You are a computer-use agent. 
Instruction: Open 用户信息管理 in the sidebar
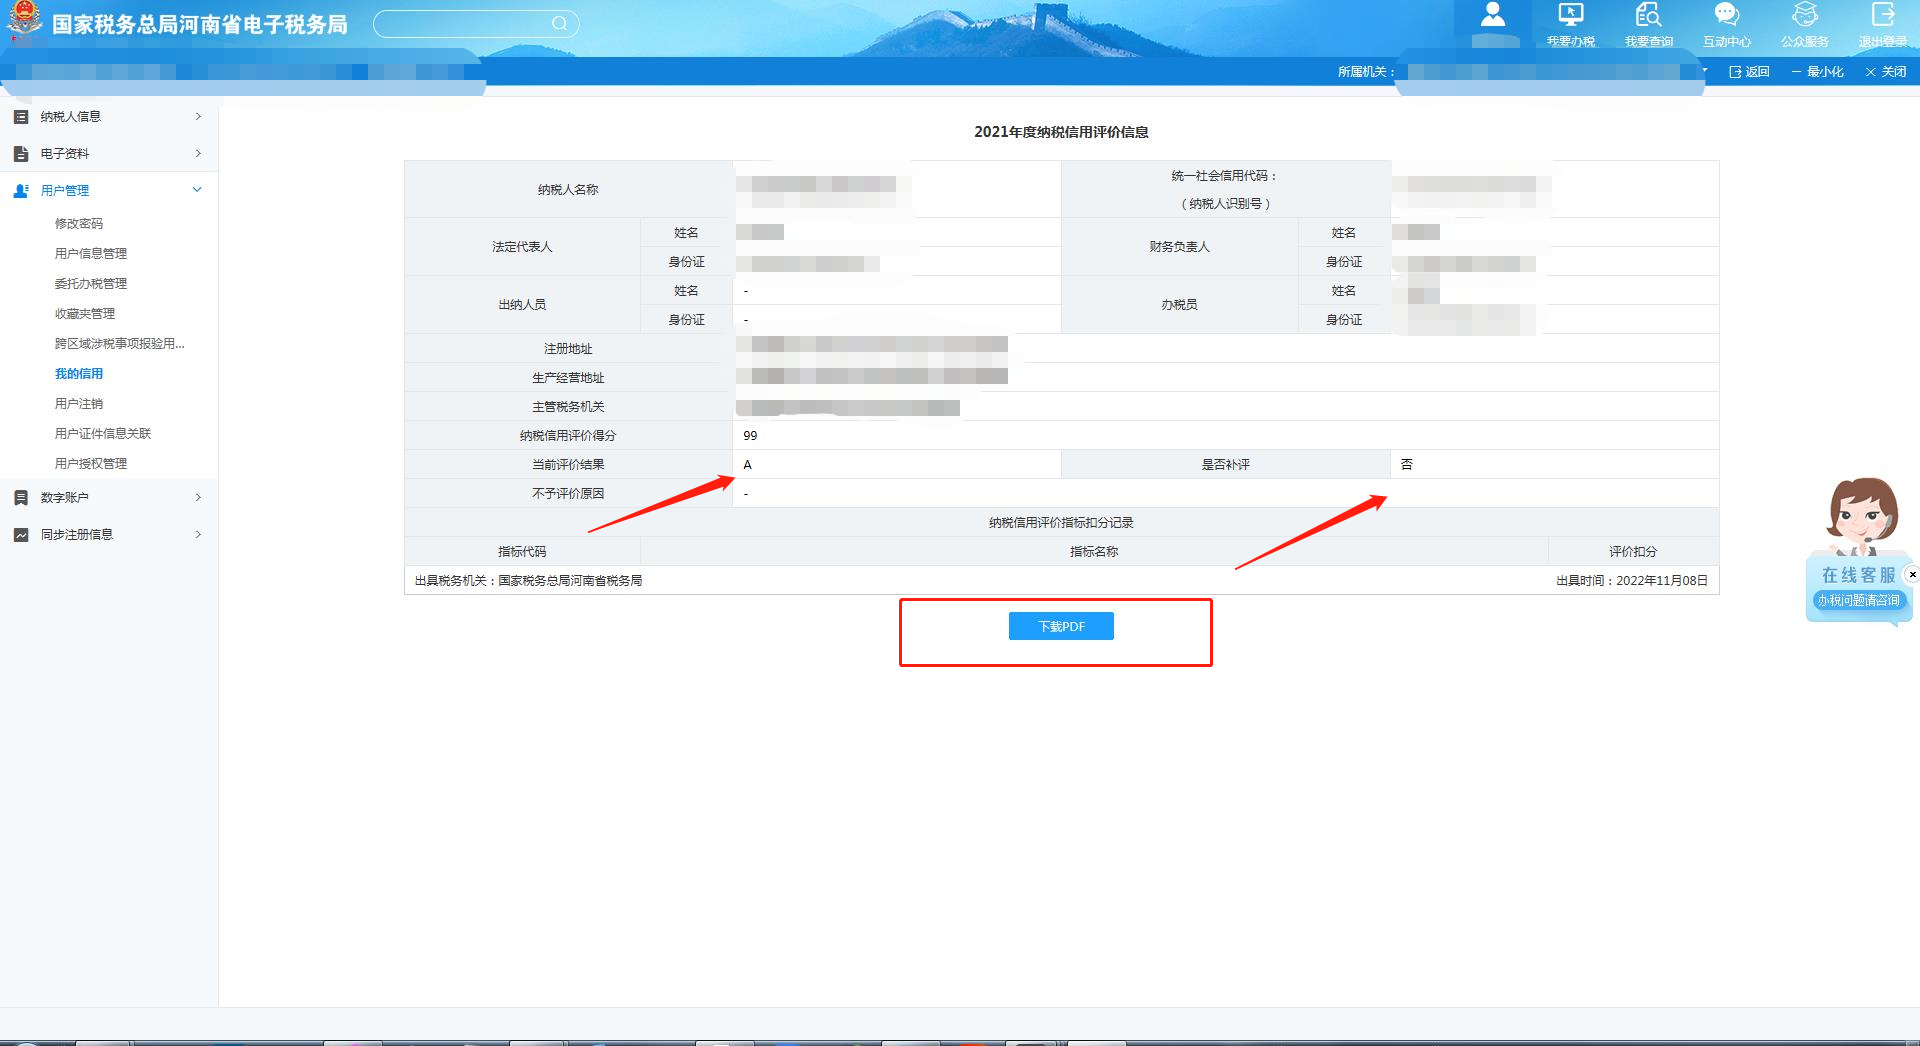pos(91,254)
